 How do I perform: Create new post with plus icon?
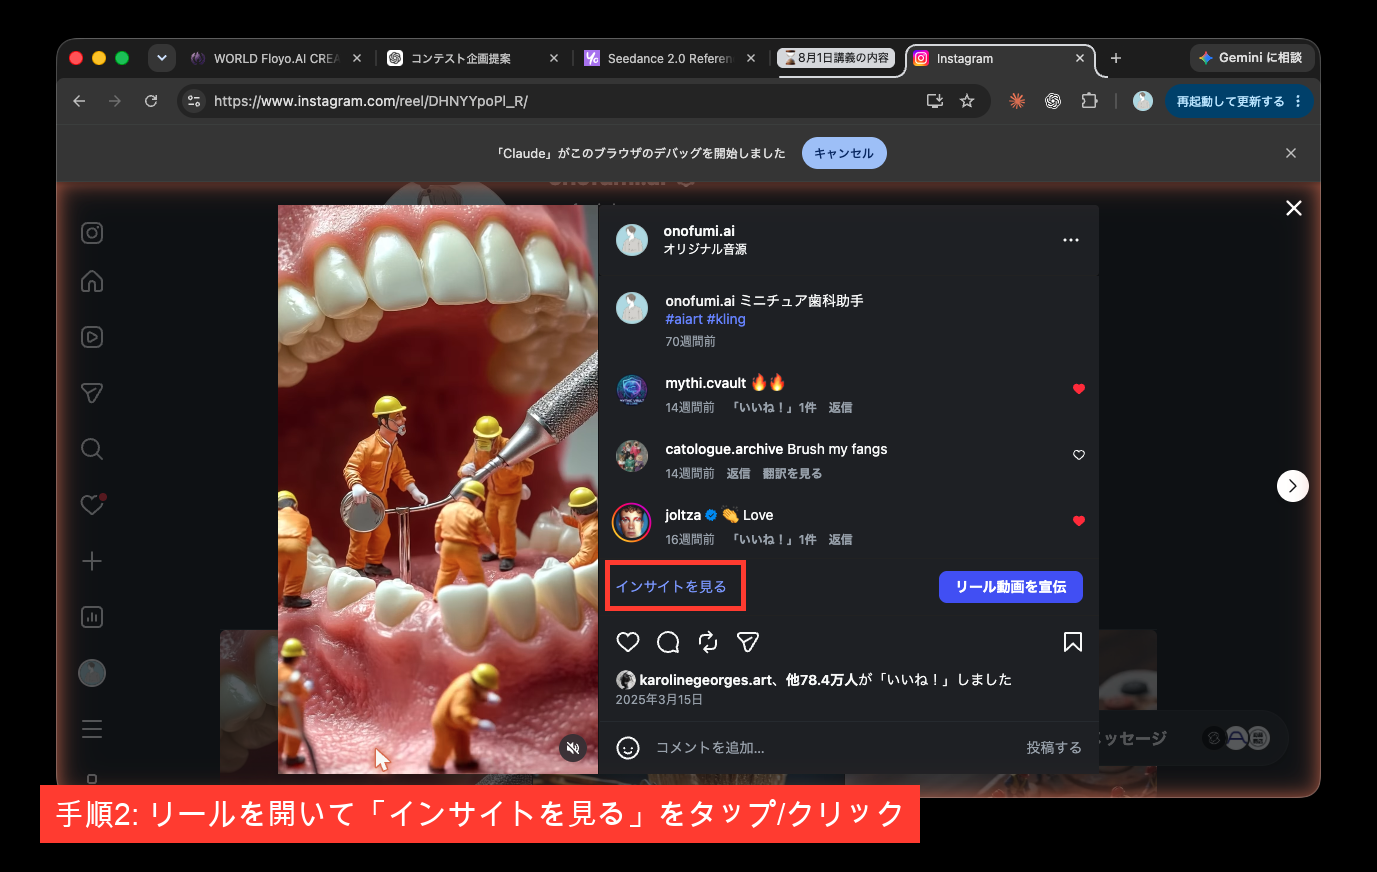tap(92, 561)
